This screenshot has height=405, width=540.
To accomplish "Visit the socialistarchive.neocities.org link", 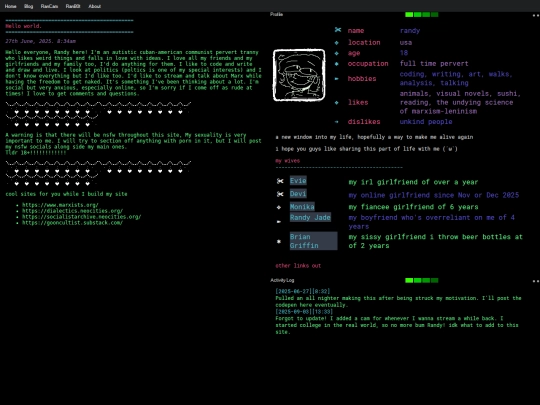I will (82, 217).
